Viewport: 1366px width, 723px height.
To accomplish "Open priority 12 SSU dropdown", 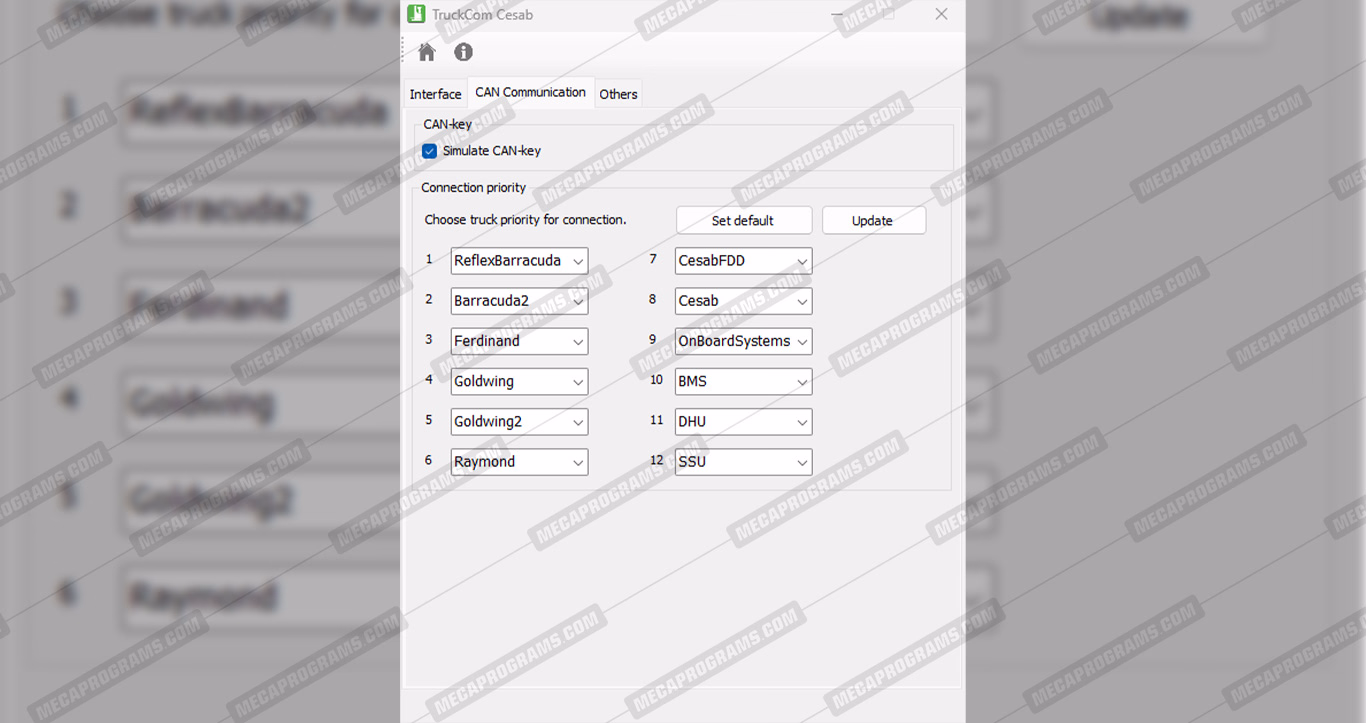I will click(743, 462).
